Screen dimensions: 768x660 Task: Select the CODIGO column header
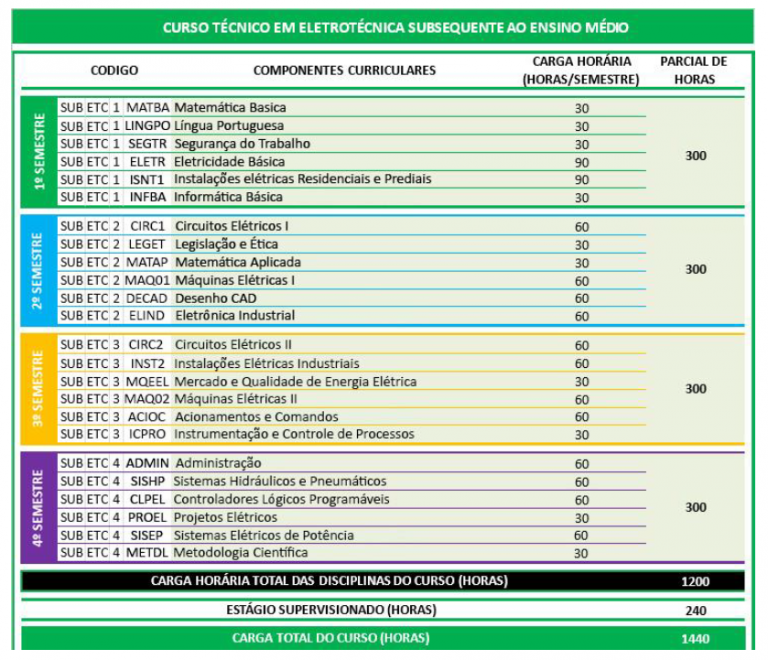coord(114,71)
